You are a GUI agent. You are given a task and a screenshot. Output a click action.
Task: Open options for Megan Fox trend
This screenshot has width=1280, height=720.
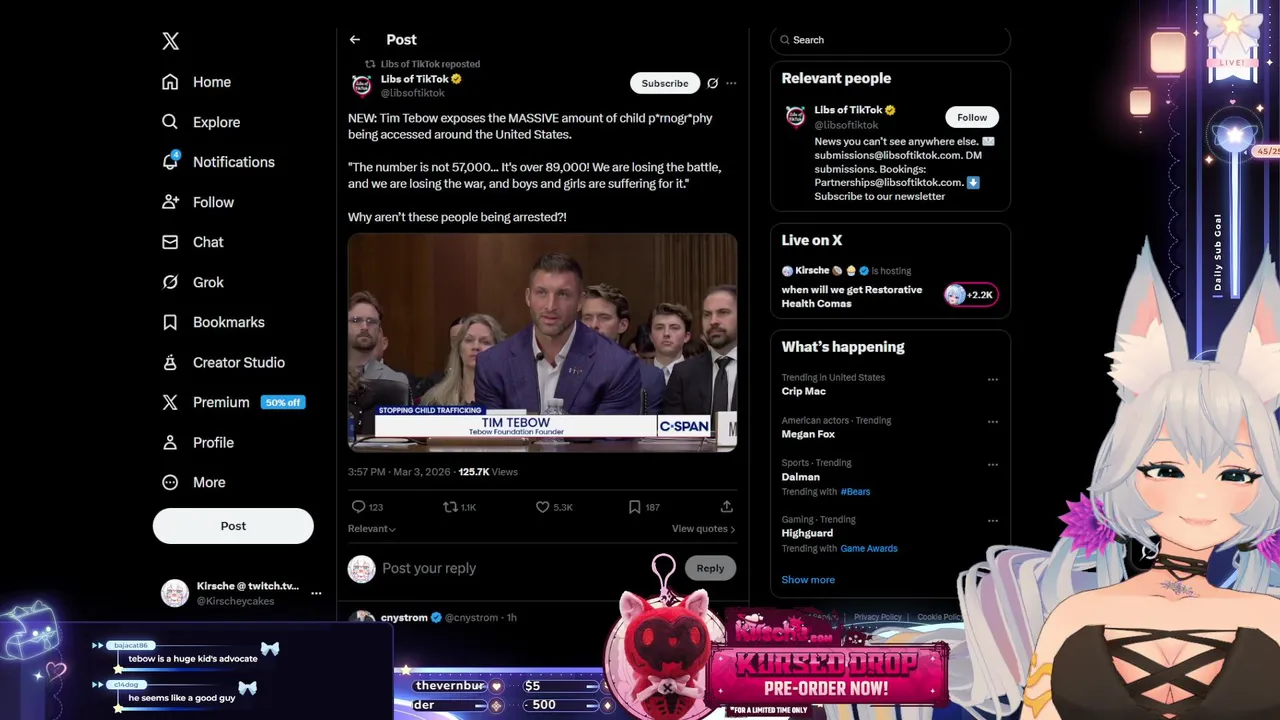pyautogui.click(x=993, y=421)
